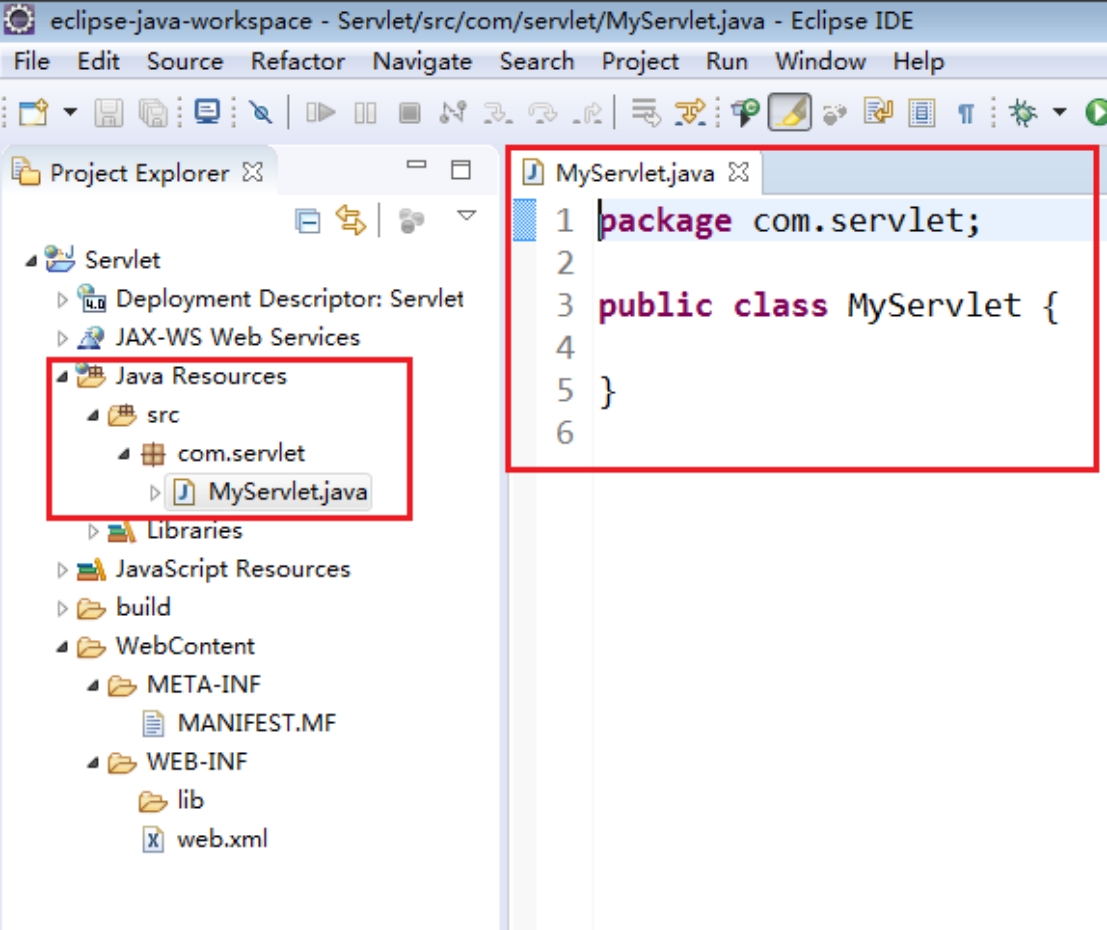The width and height of the screenshot is (1107, 930).
Task: Expand Deployment Descriptor: Servlet node
Action: coord(62,300)
